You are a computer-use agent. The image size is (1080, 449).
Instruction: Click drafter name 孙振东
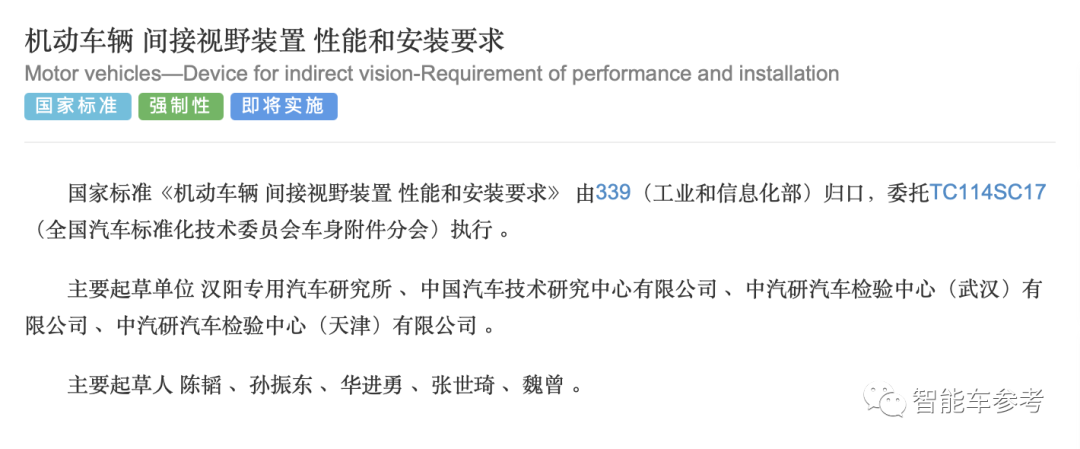[281, 385]
